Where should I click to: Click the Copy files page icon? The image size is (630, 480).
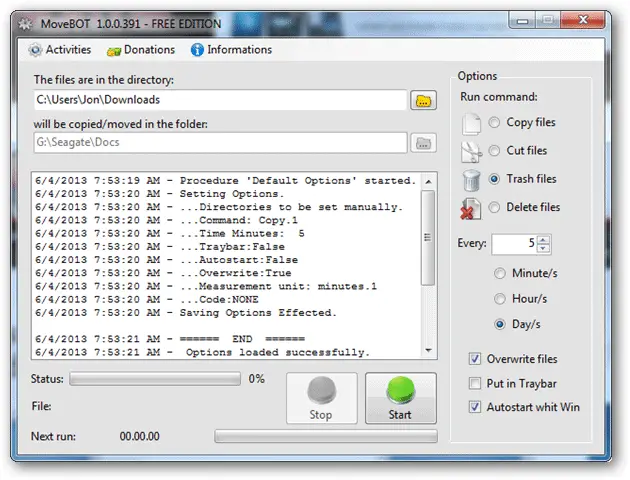point(471,123)
